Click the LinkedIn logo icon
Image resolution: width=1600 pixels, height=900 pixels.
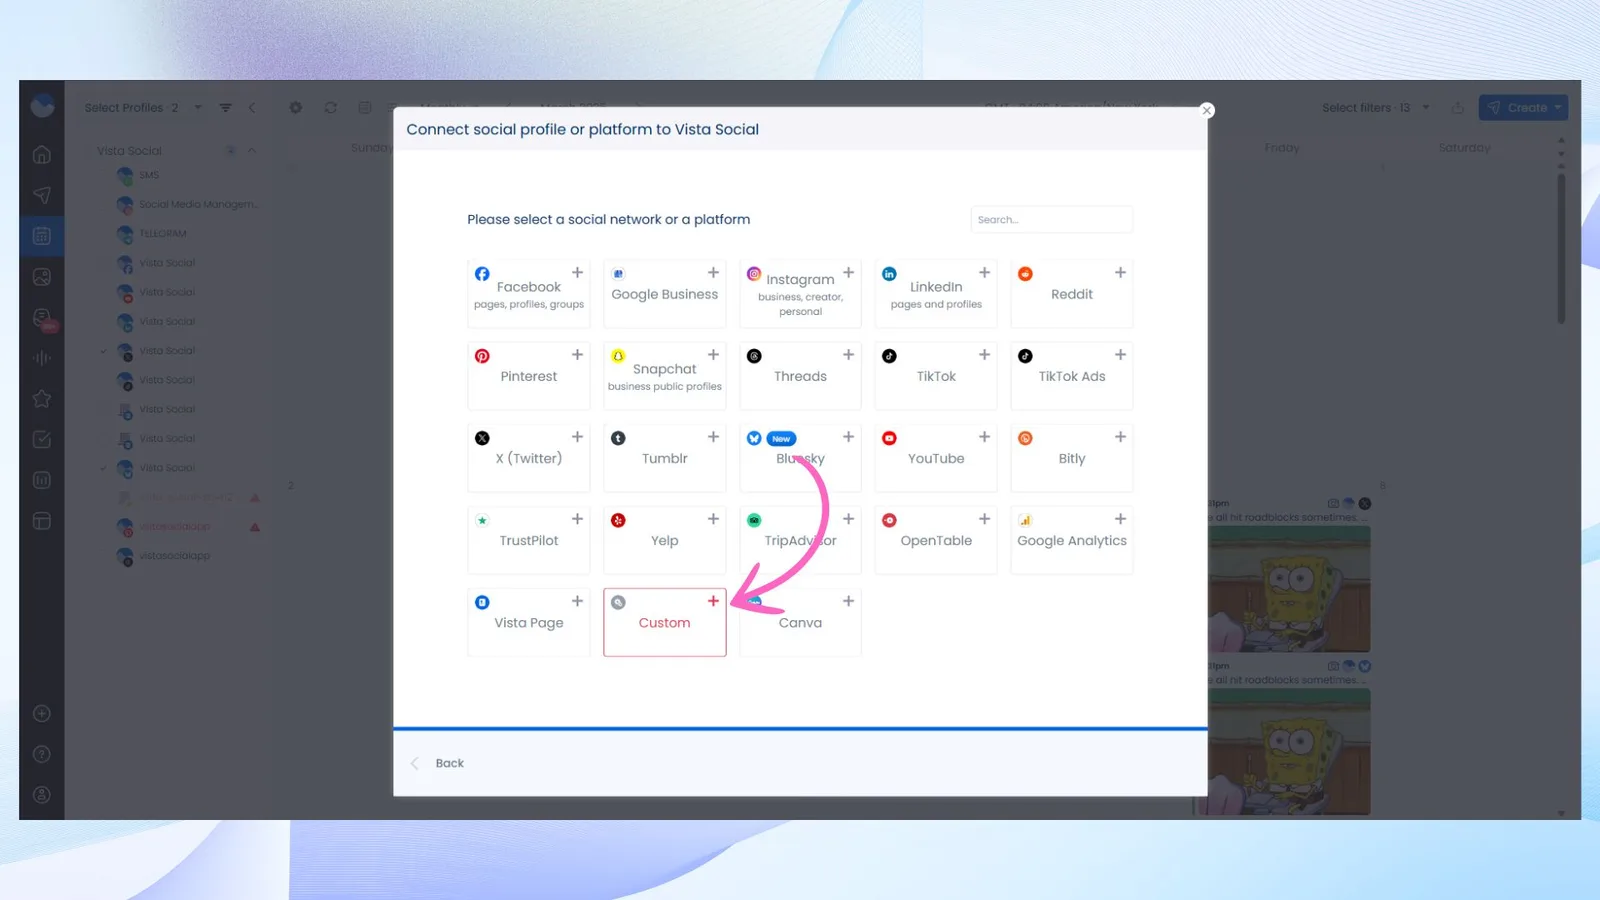[x=889, y=274]
